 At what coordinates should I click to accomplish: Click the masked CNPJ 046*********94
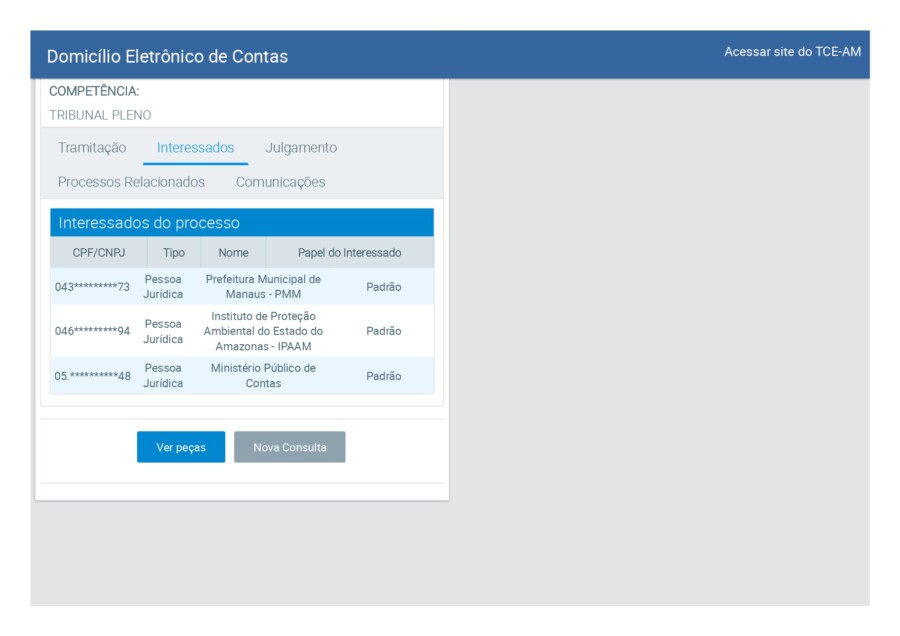[x=92, y=331]
